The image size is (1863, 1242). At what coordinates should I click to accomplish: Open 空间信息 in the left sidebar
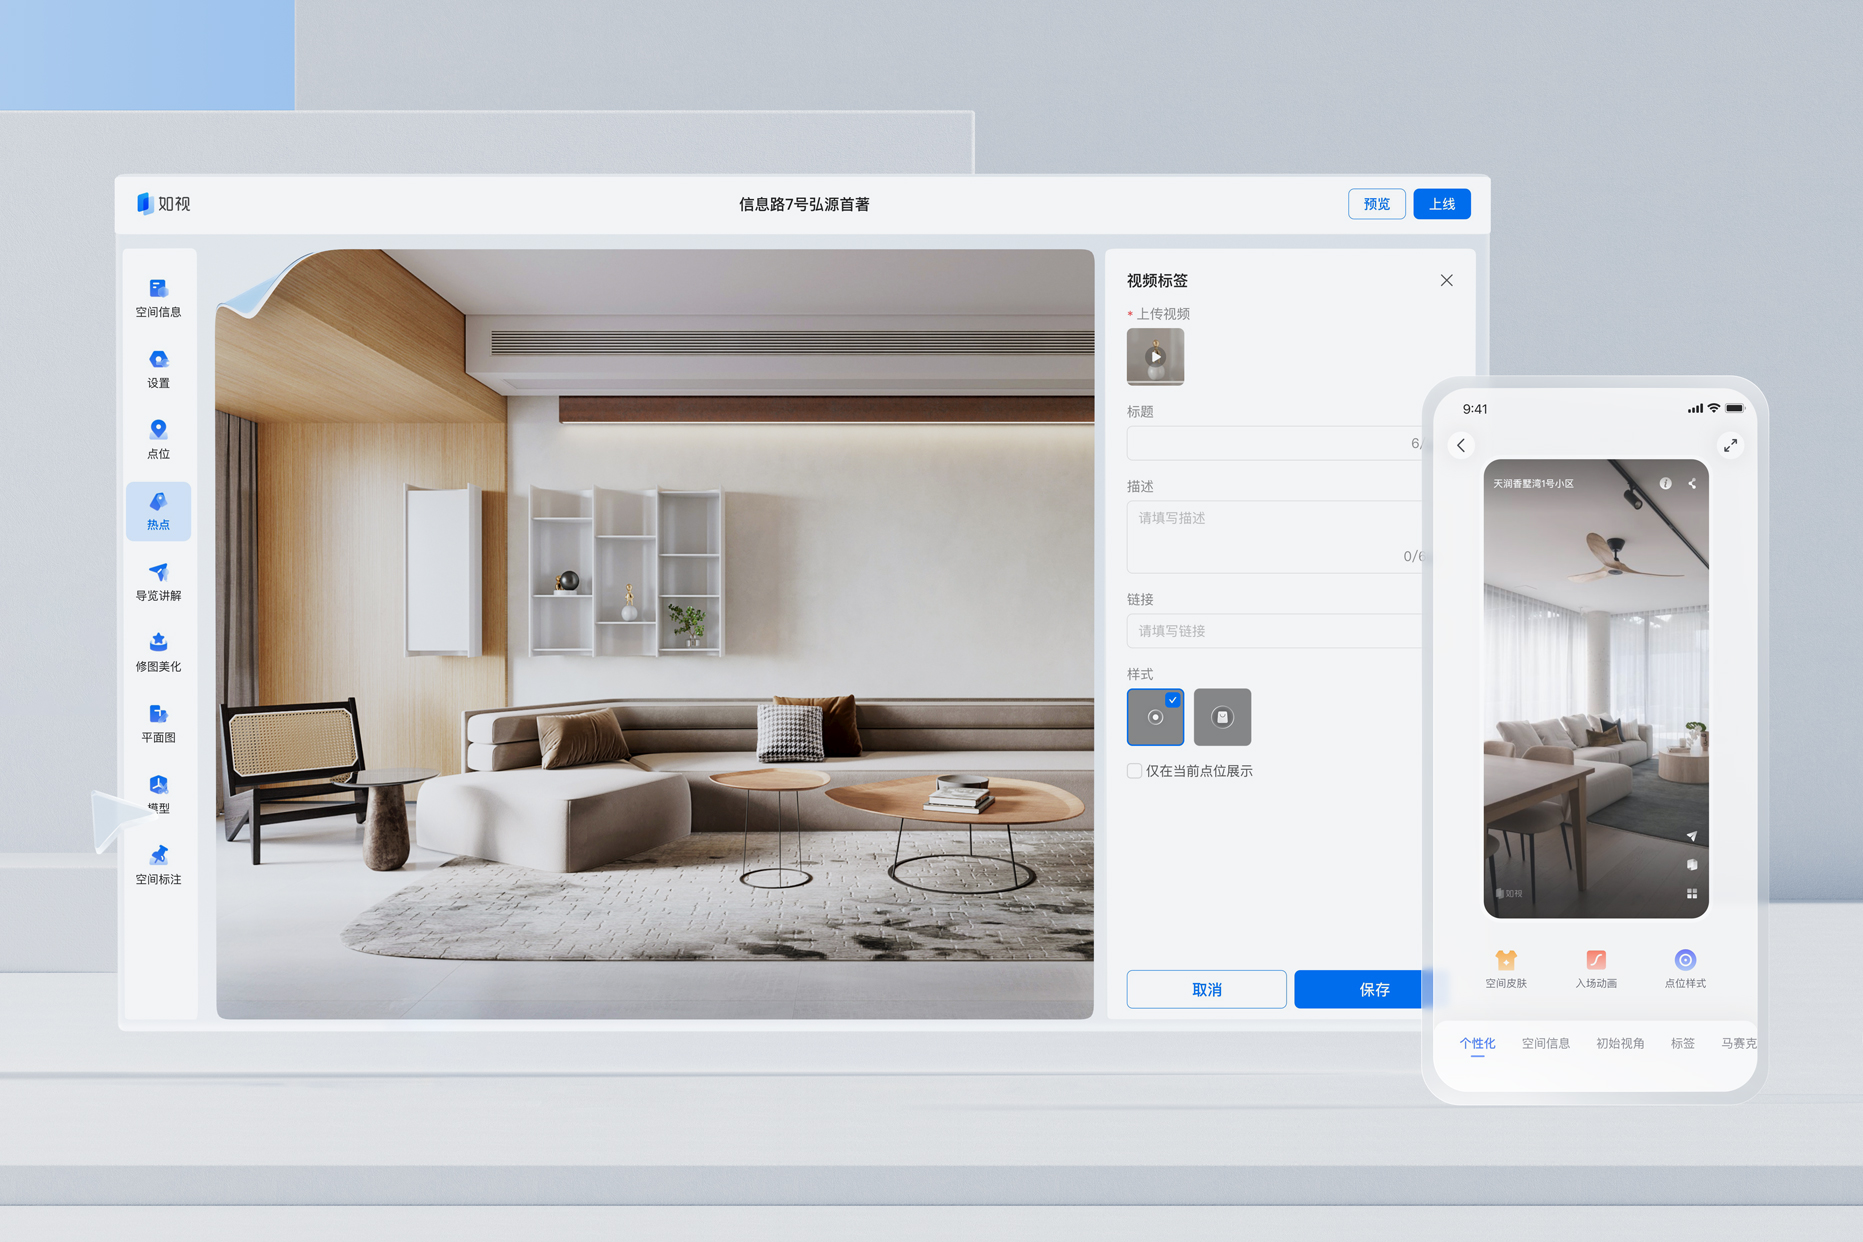coord(158,298)
